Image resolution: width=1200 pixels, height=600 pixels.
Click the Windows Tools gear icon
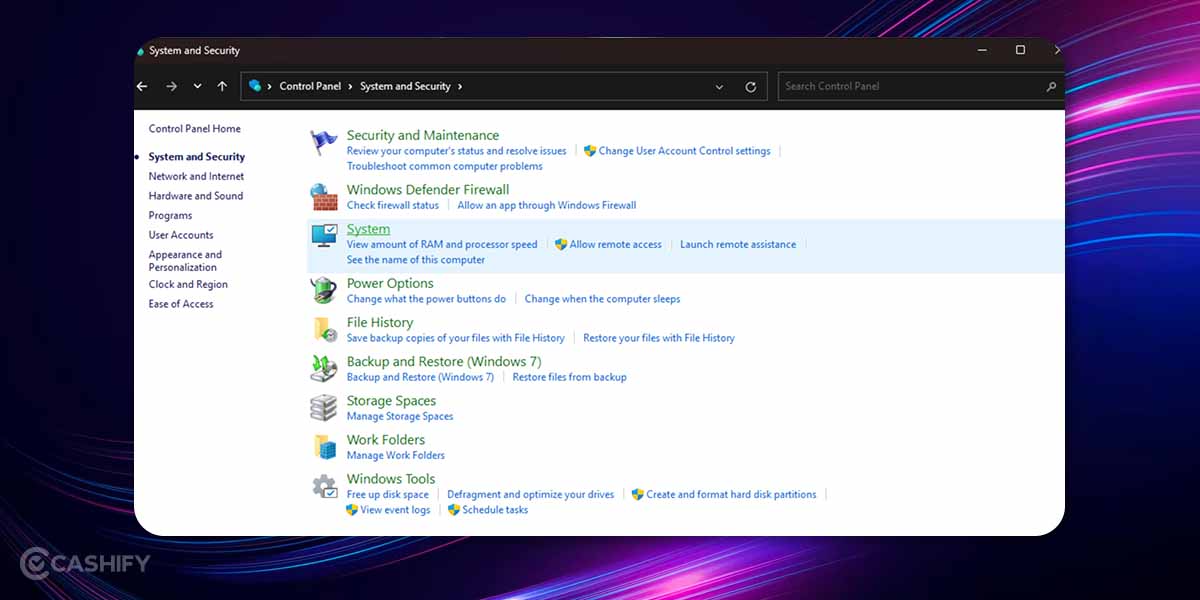323,486
